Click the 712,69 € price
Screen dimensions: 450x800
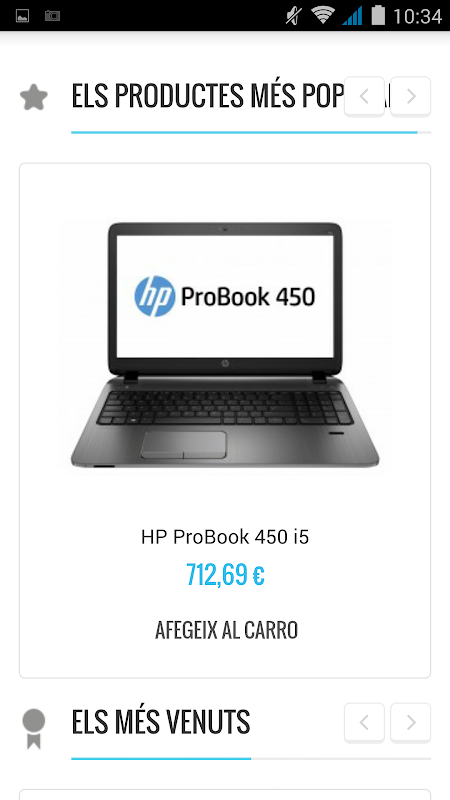(225, 574)
